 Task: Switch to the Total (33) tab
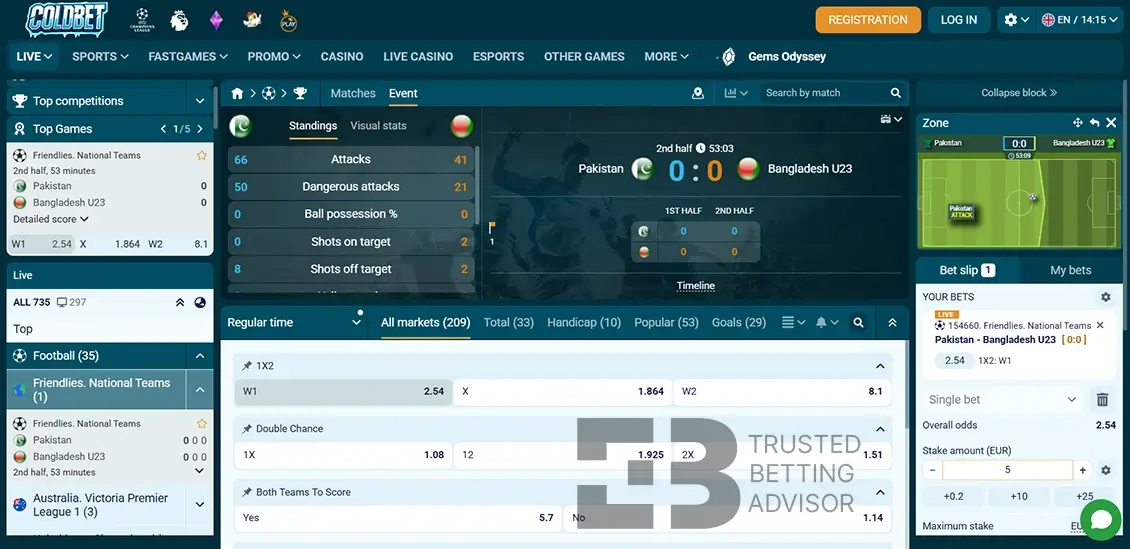point(508,323)
